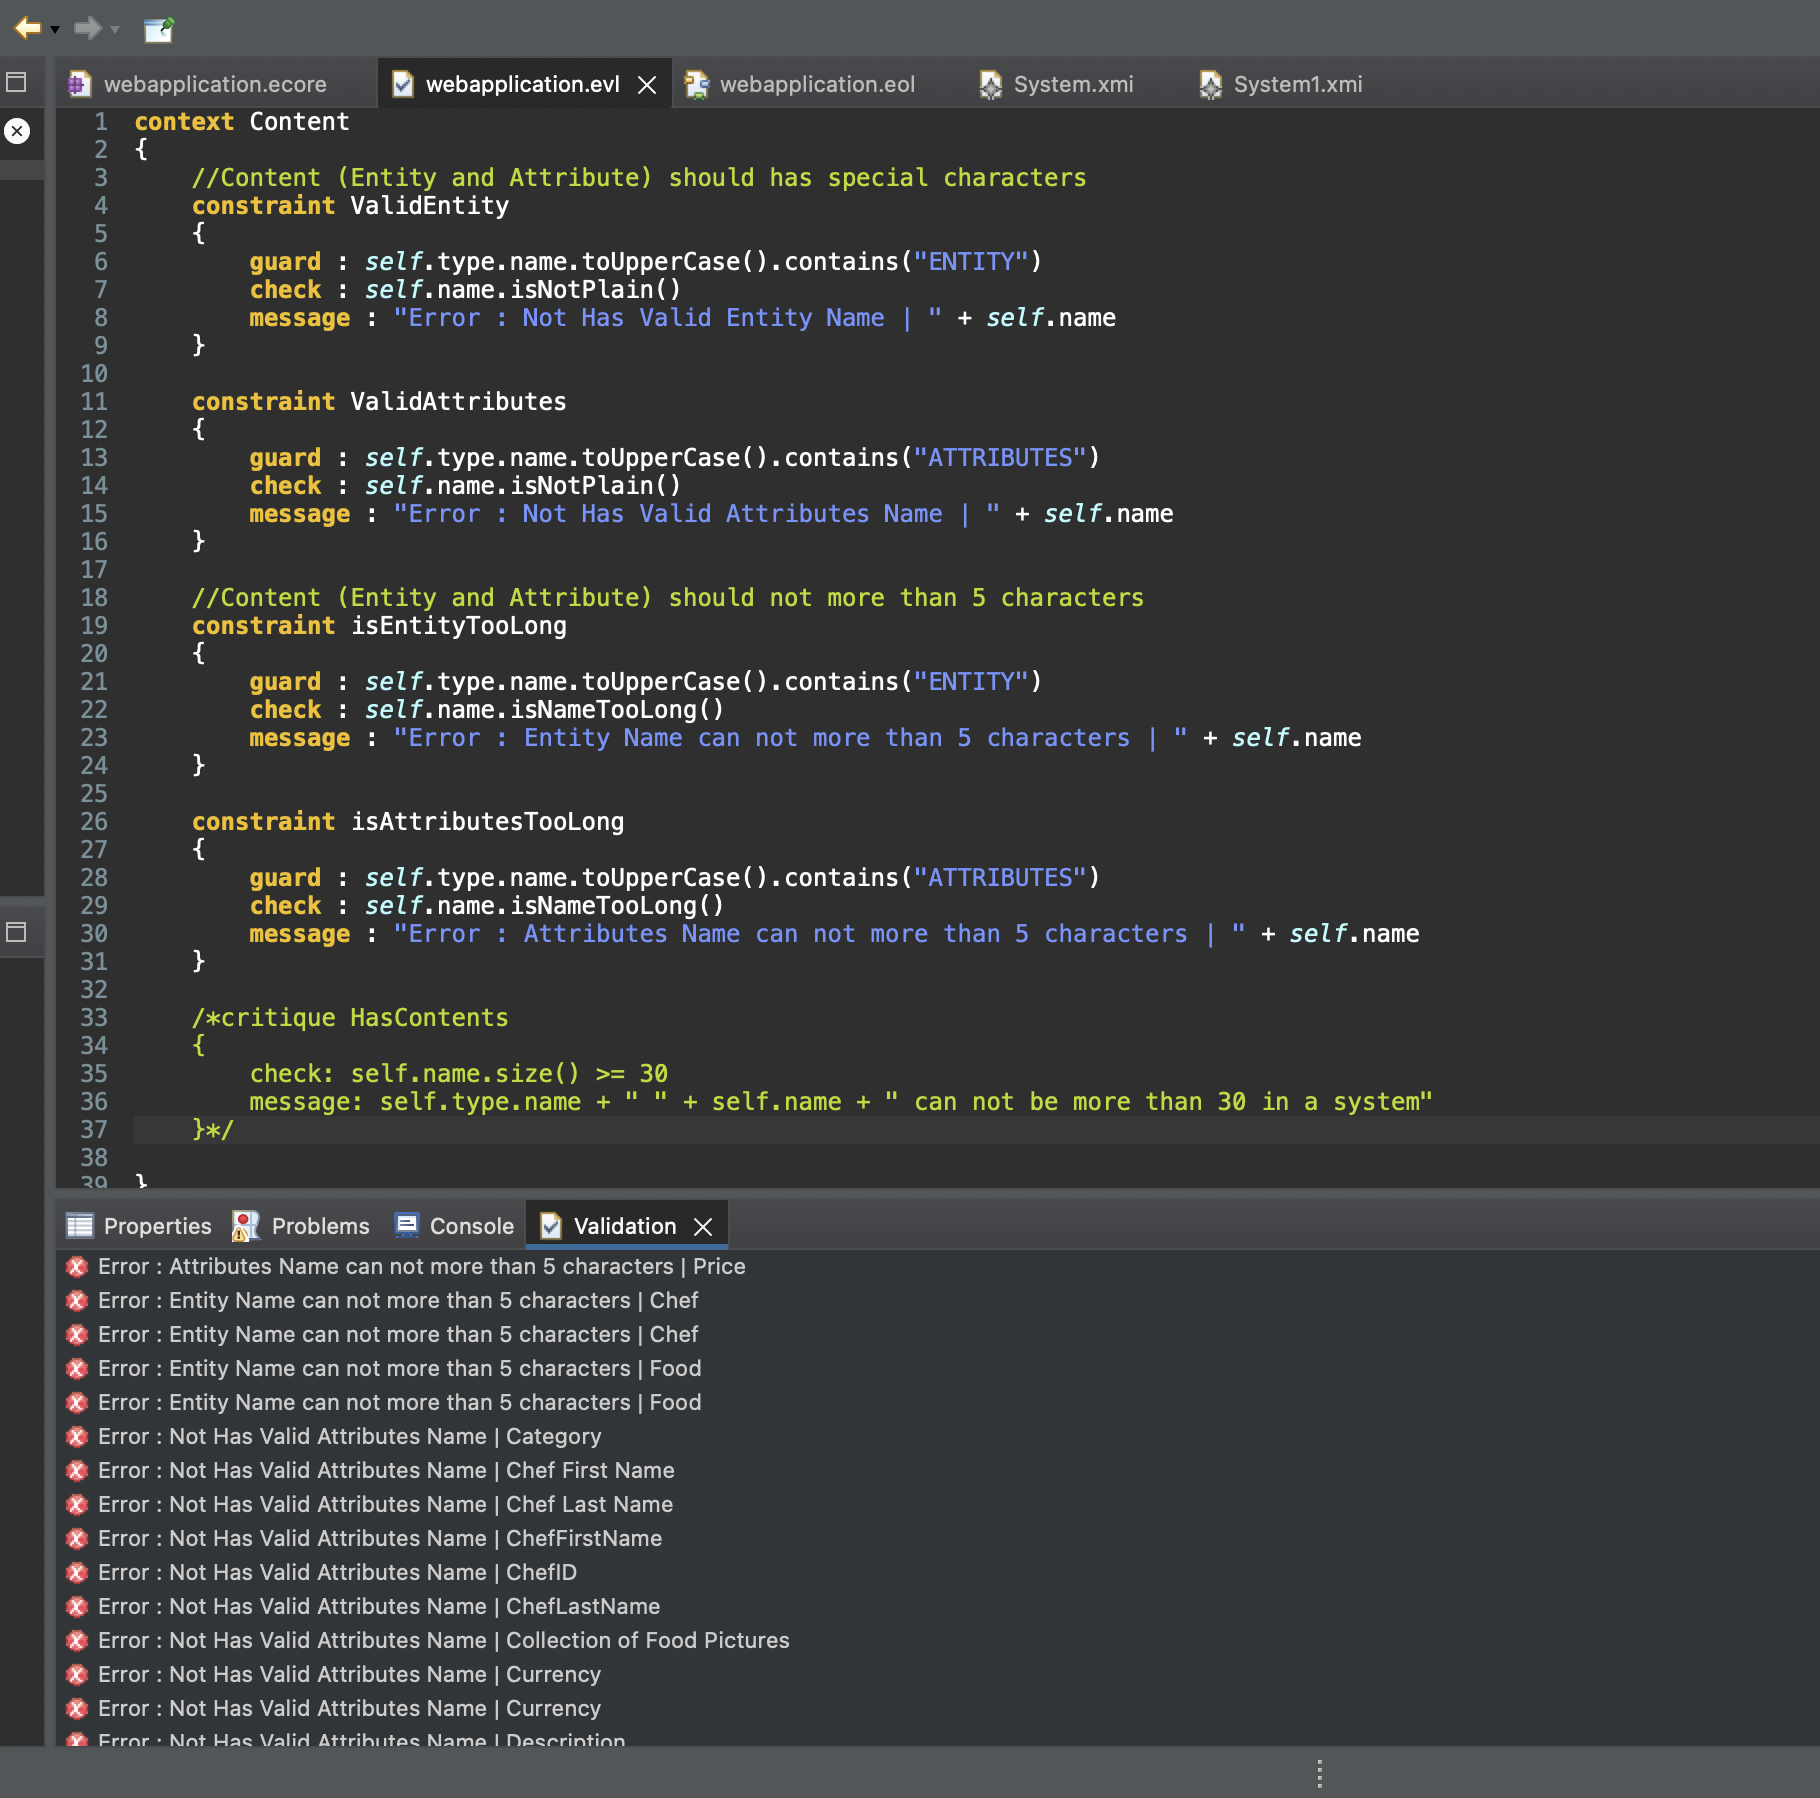Click the vertical three-dot handle in the status bar
The image size is (1820, 1798).
[1320, 1774]
